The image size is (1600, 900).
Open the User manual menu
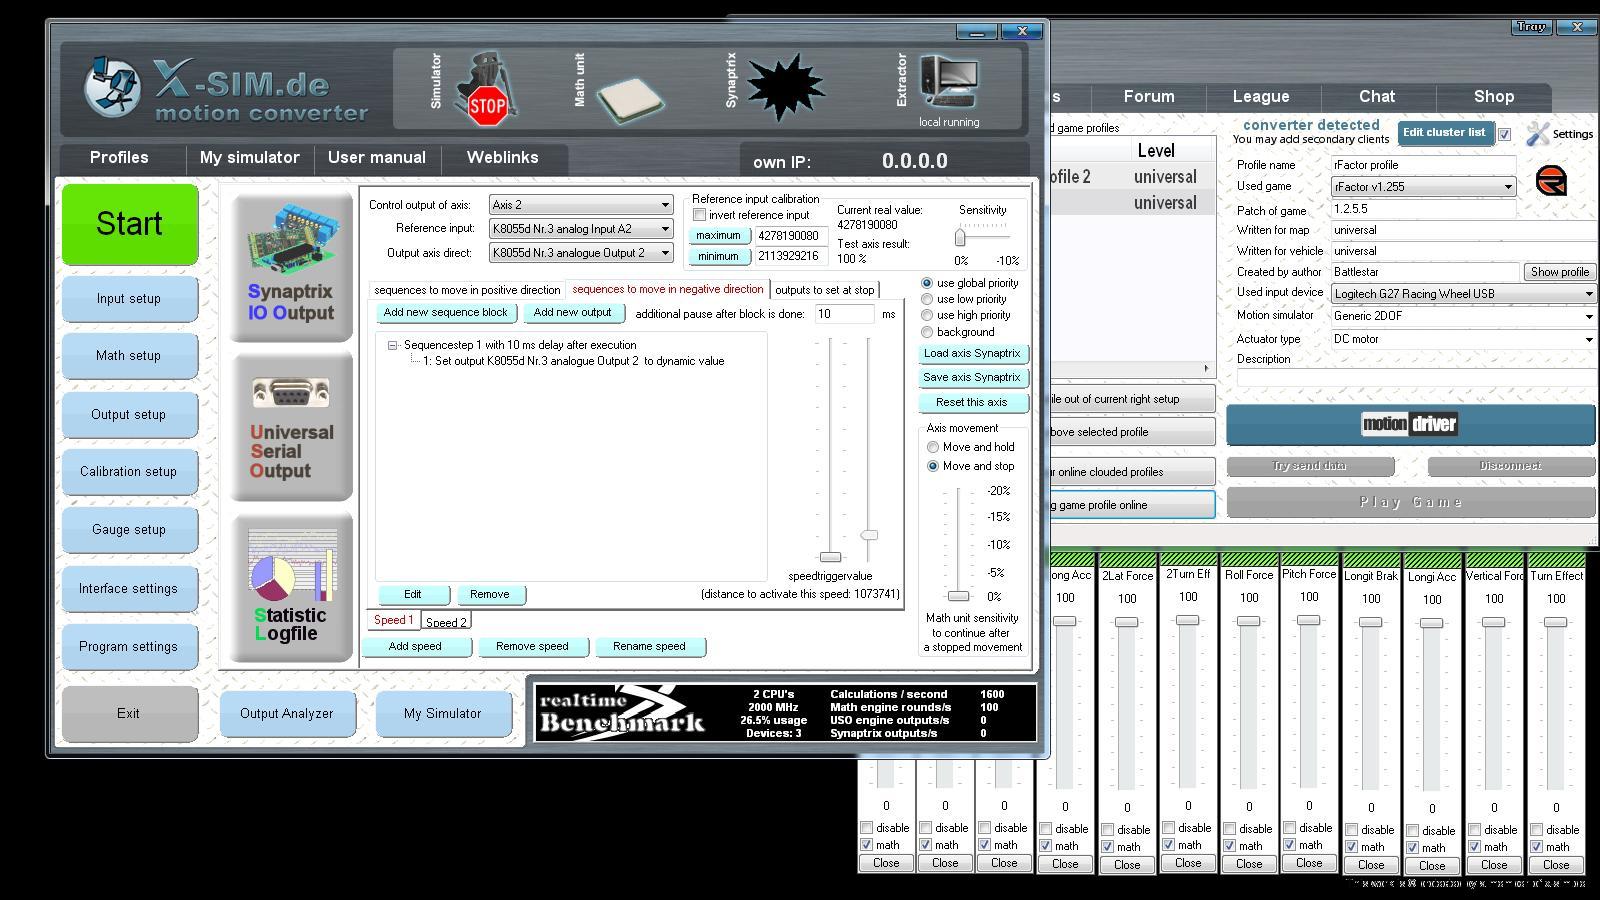coord(376,158)
